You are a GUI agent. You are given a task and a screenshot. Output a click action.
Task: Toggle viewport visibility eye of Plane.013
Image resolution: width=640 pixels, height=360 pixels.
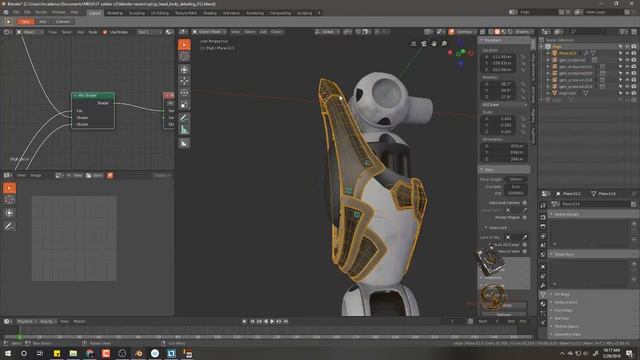[627, 53]
